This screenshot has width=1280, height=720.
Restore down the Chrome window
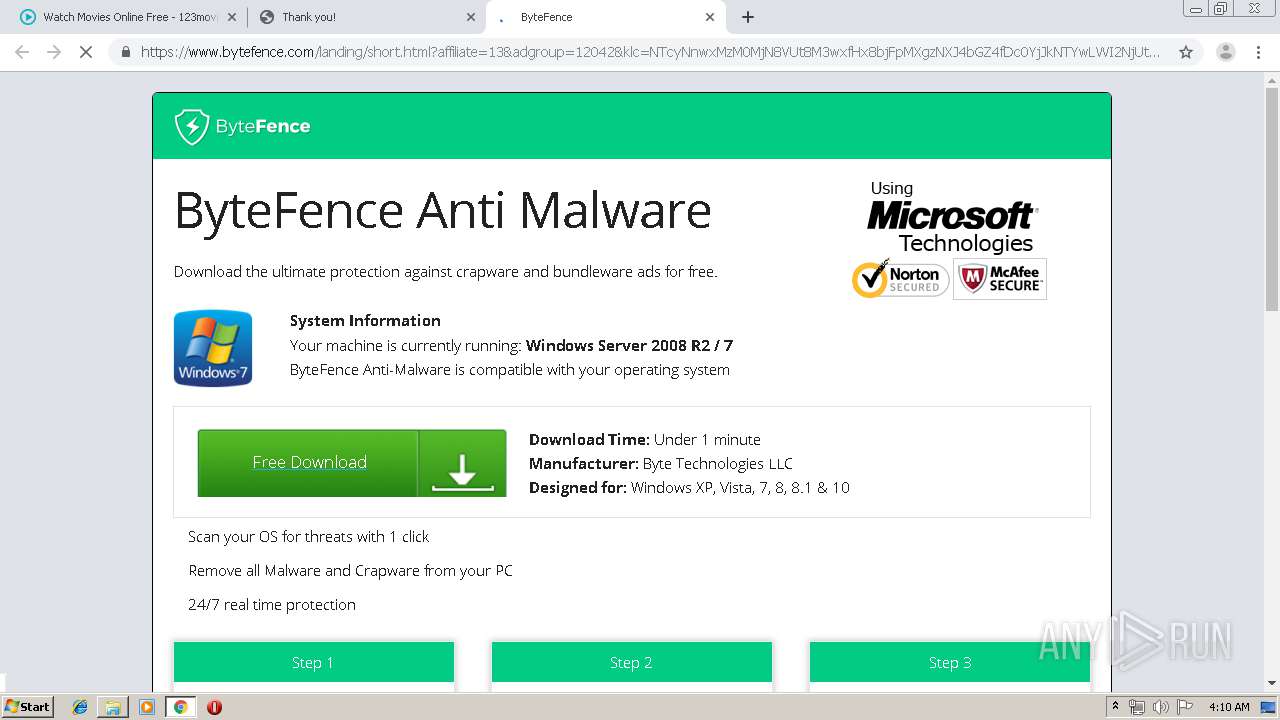(1221, 9)
